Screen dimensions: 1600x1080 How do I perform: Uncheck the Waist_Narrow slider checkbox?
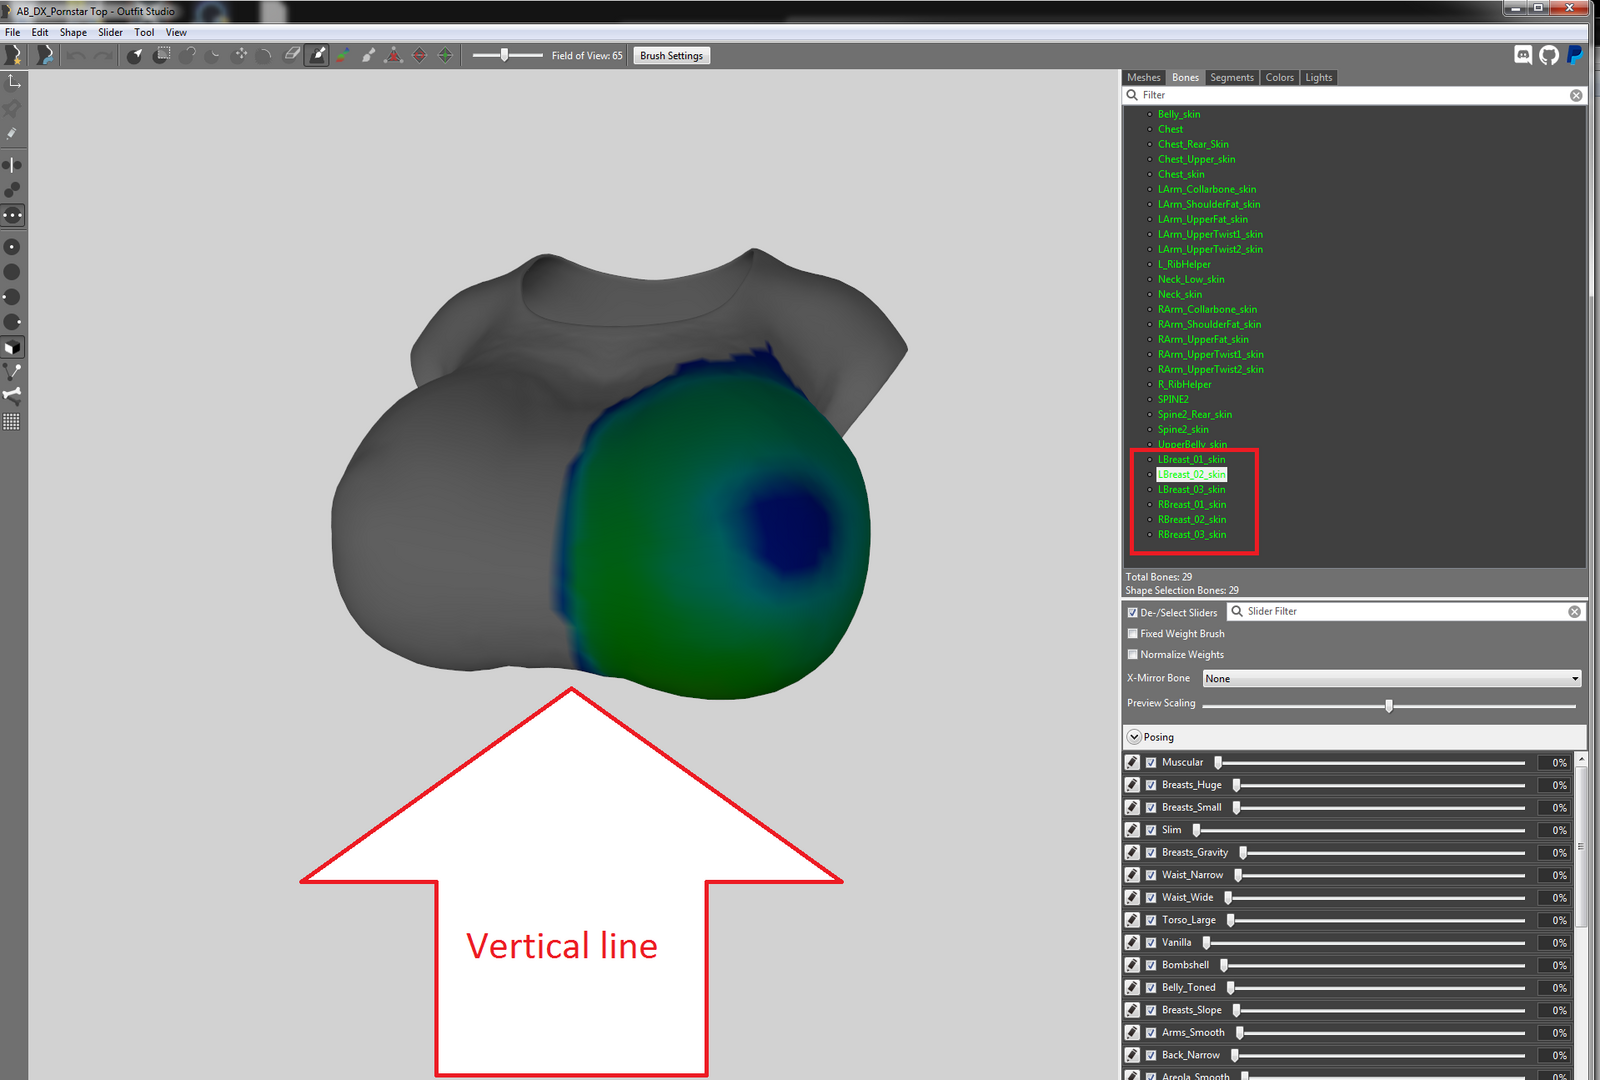1151,875
